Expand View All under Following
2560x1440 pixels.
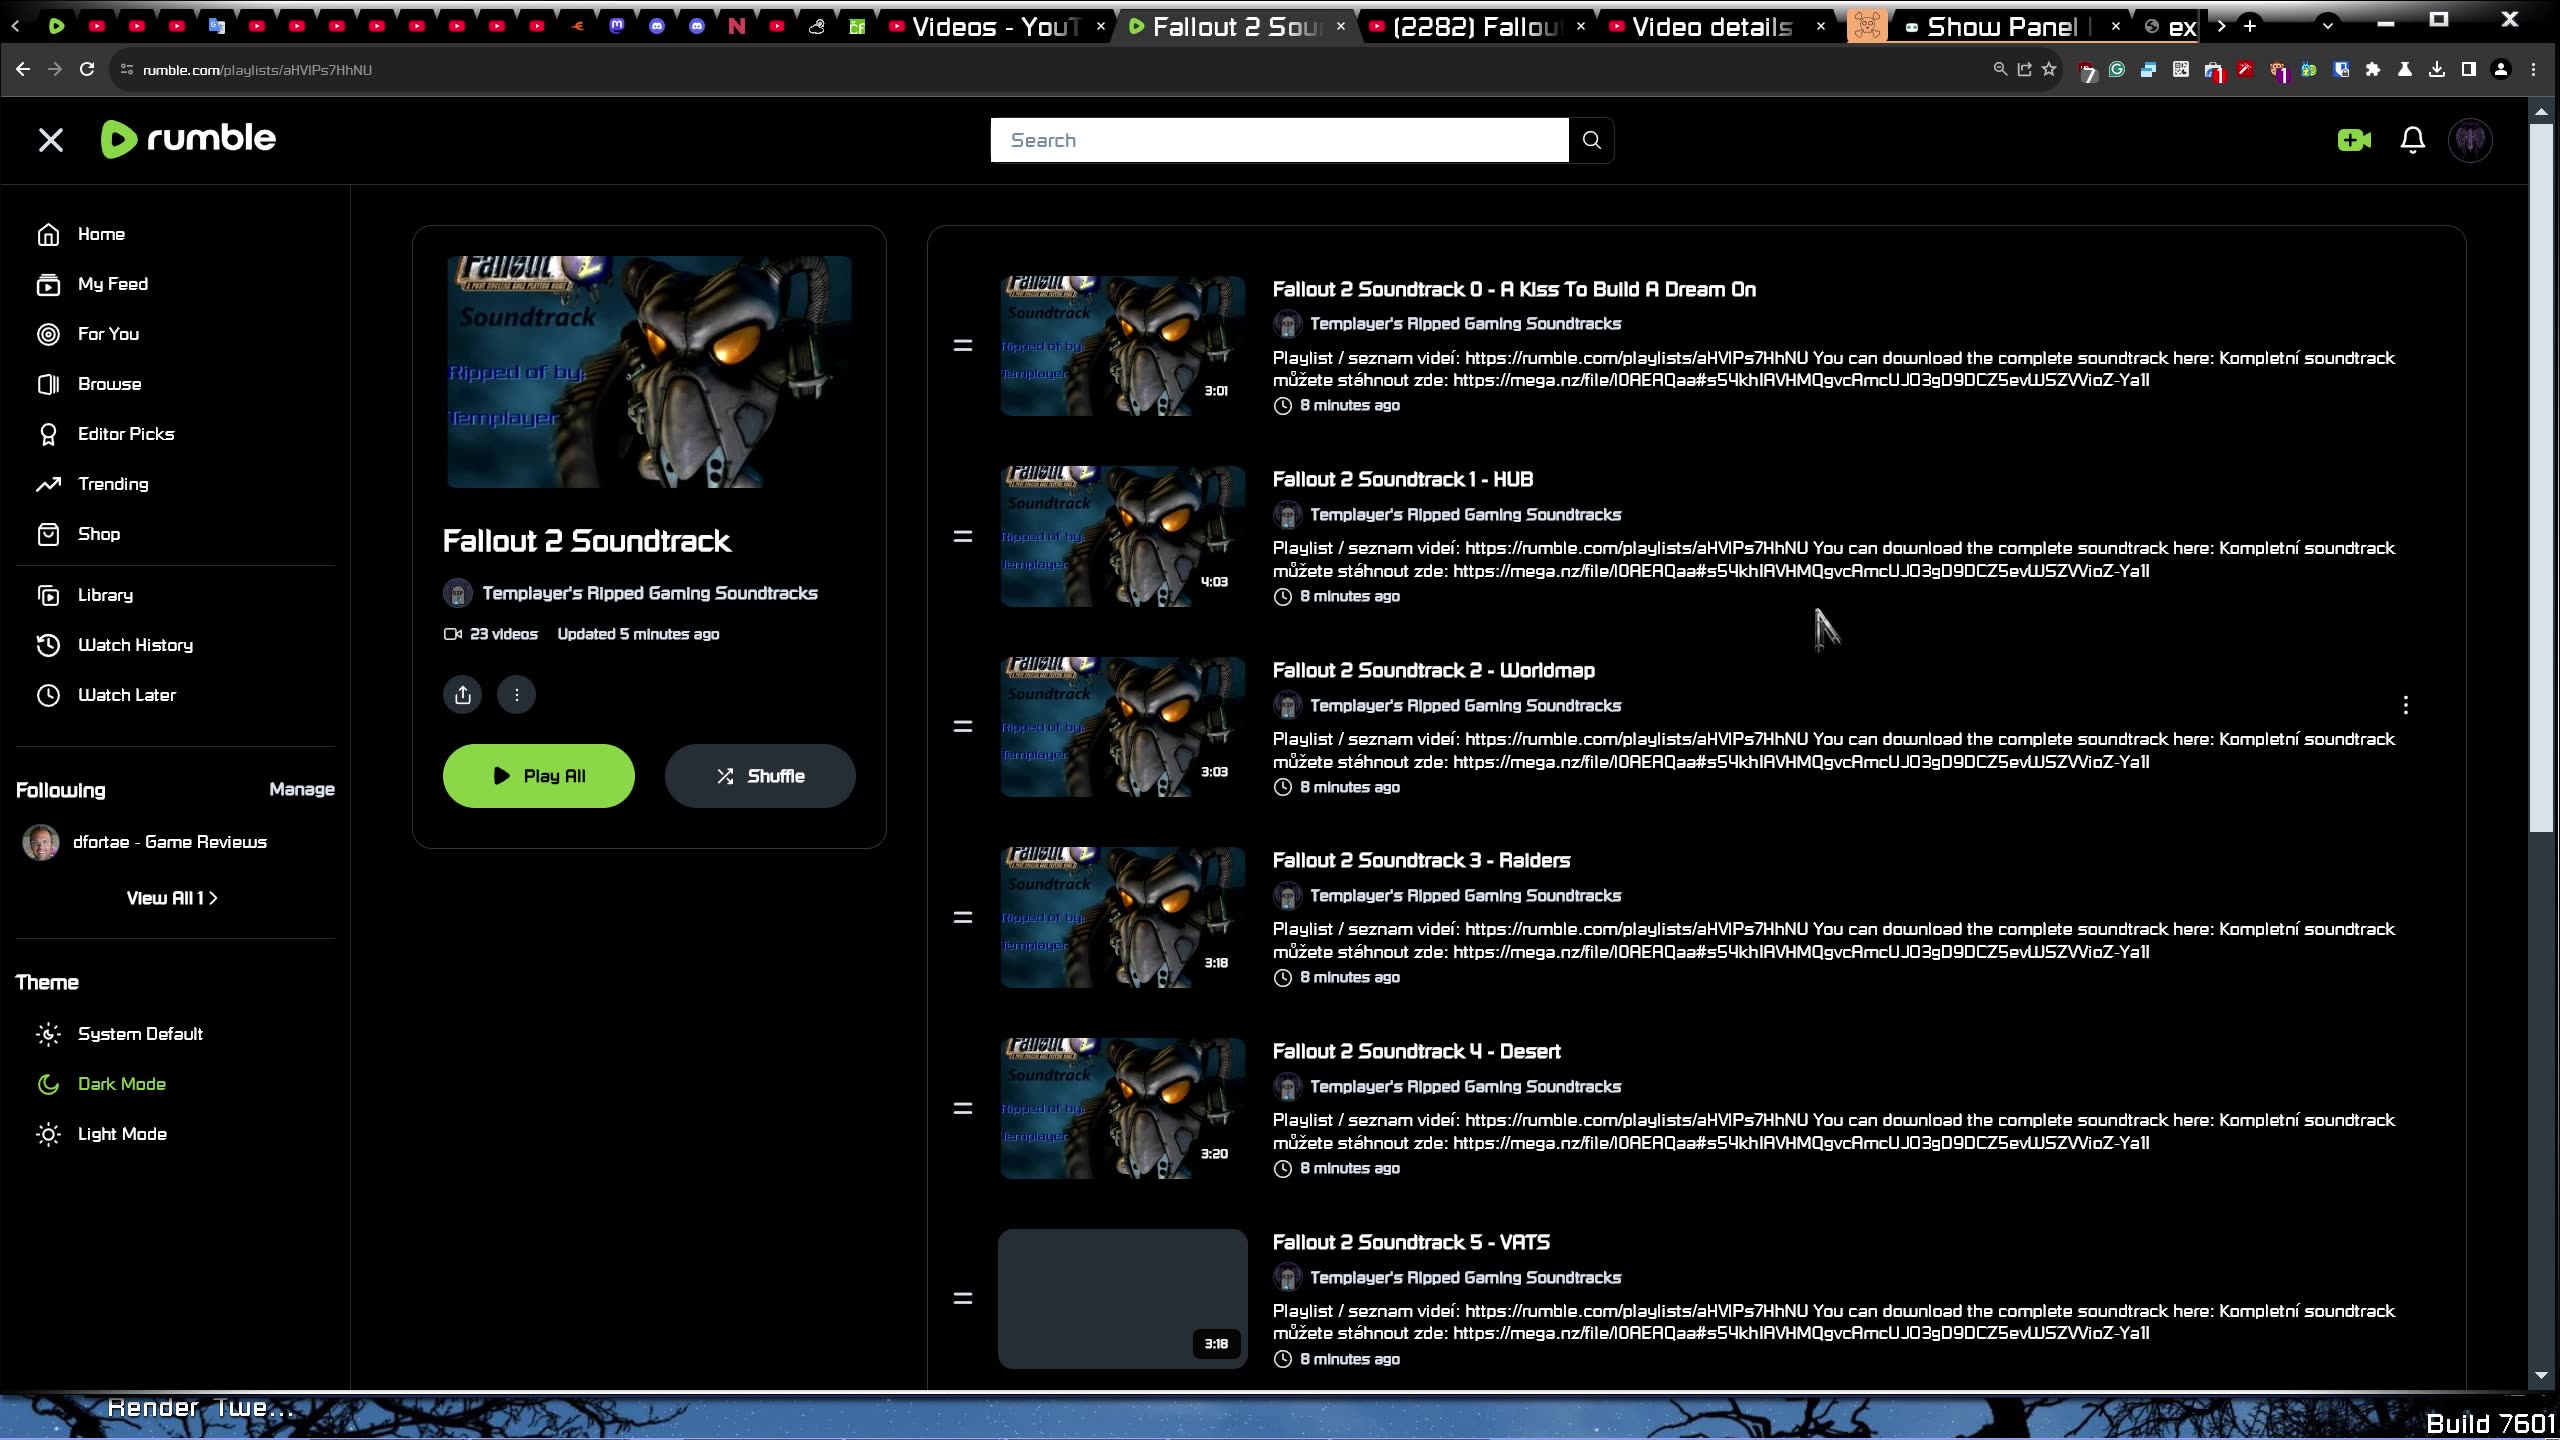click(172, 897)
